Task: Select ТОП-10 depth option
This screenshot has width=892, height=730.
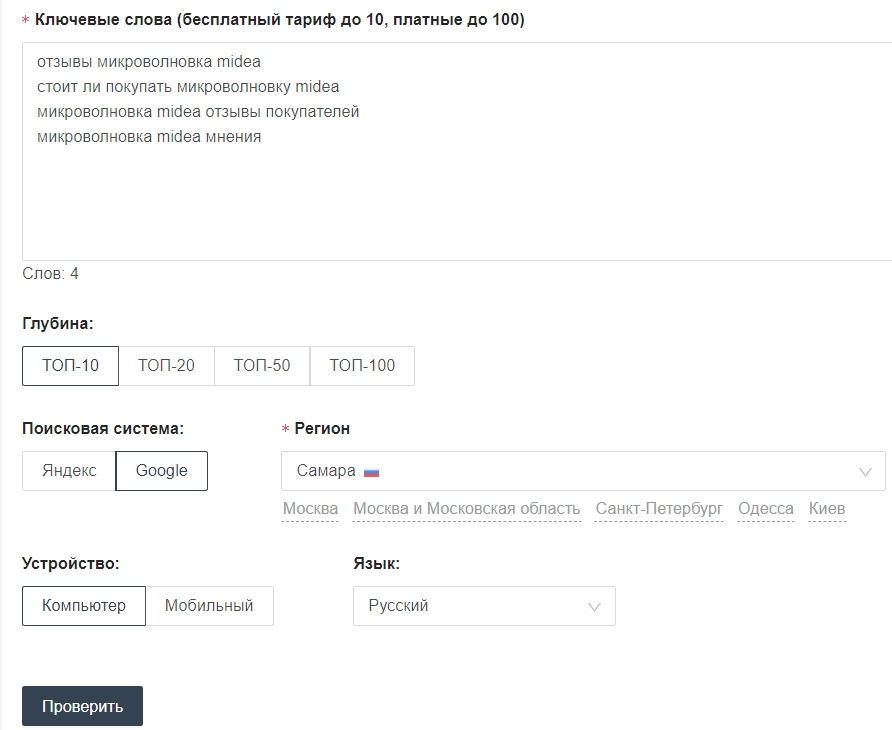Action: coord(70,366)
